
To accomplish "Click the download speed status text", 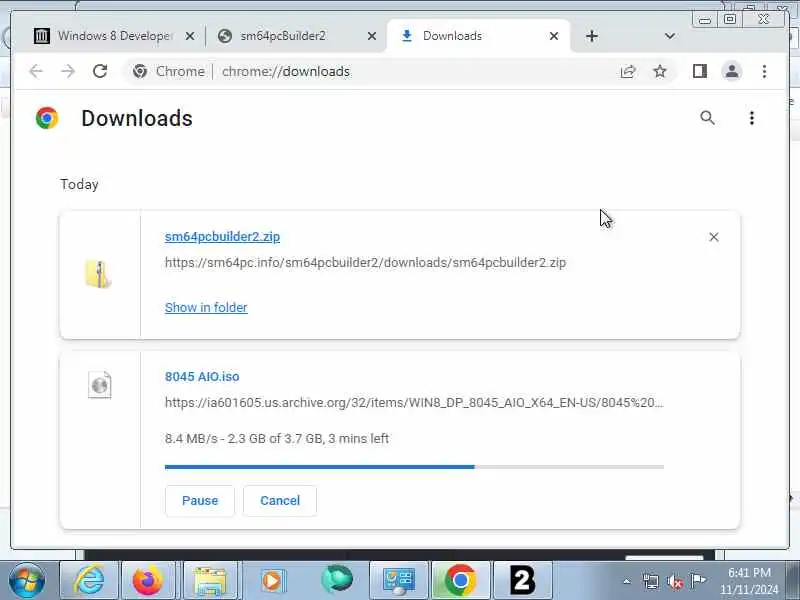I will point(277,439).
